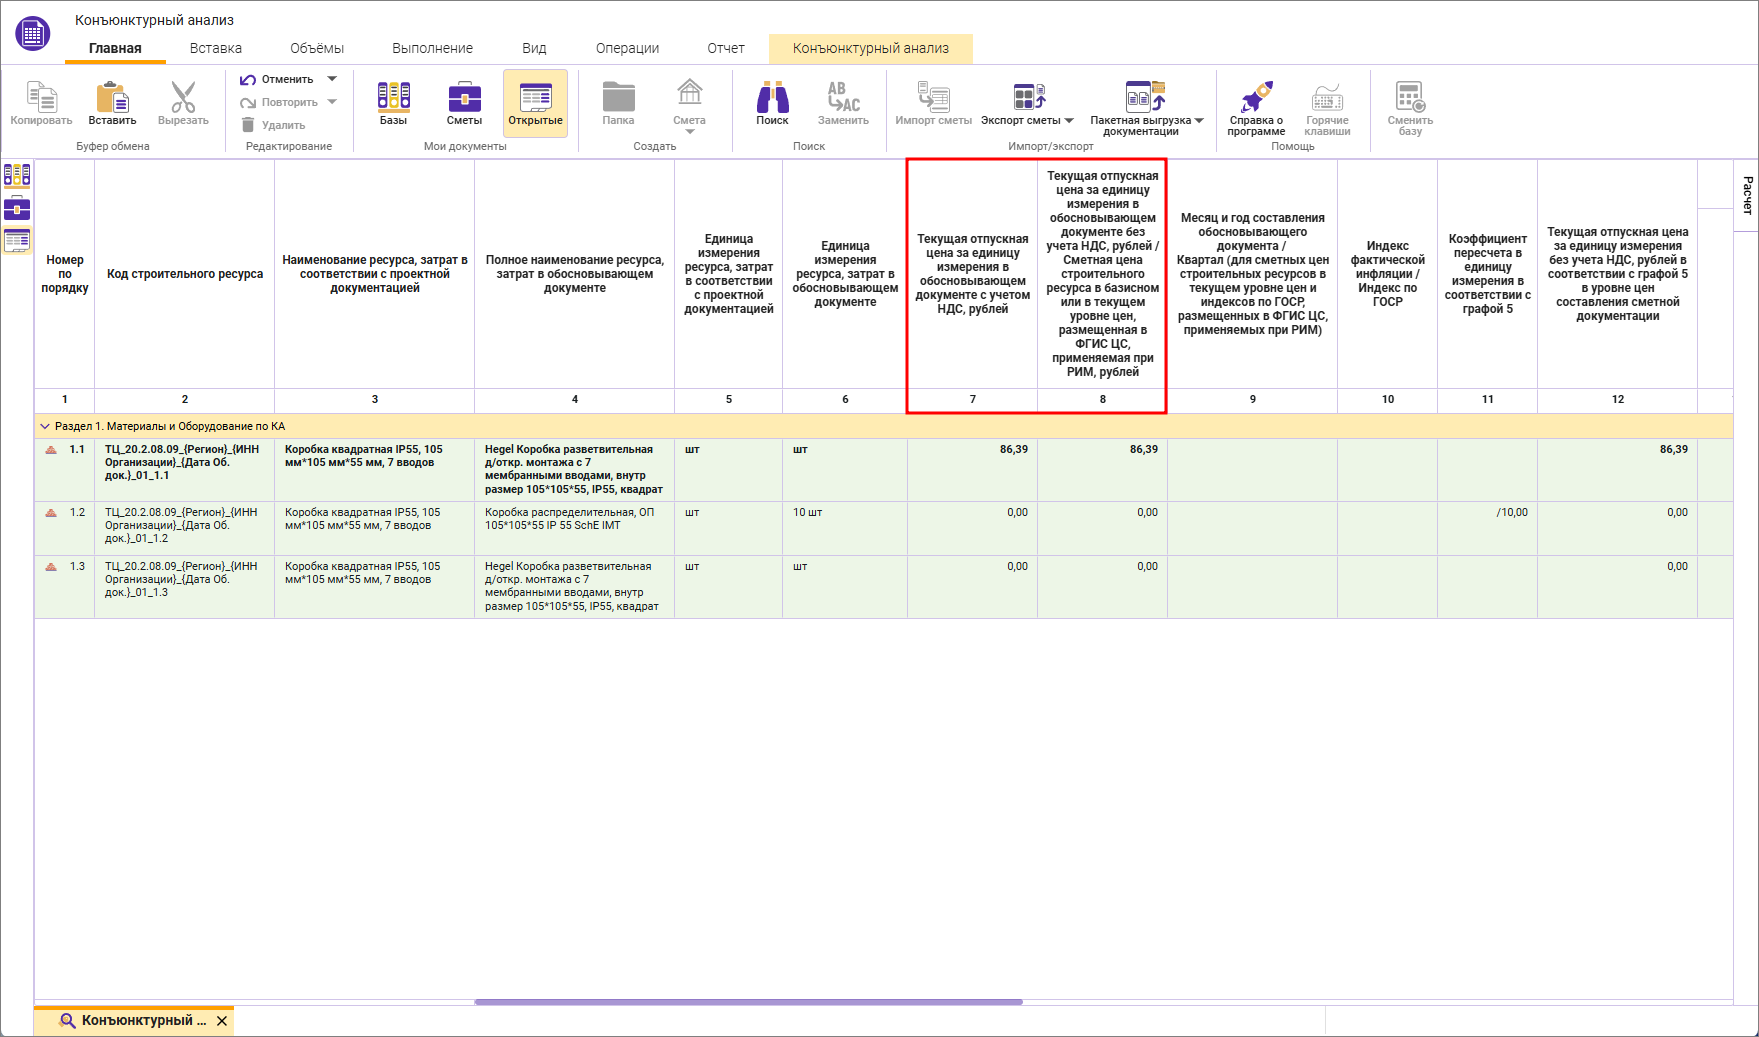The height and width of the screenshot is (1037, 1759).
Task: Close the Конъюнктурный document tab
Action: (222, 1021)
